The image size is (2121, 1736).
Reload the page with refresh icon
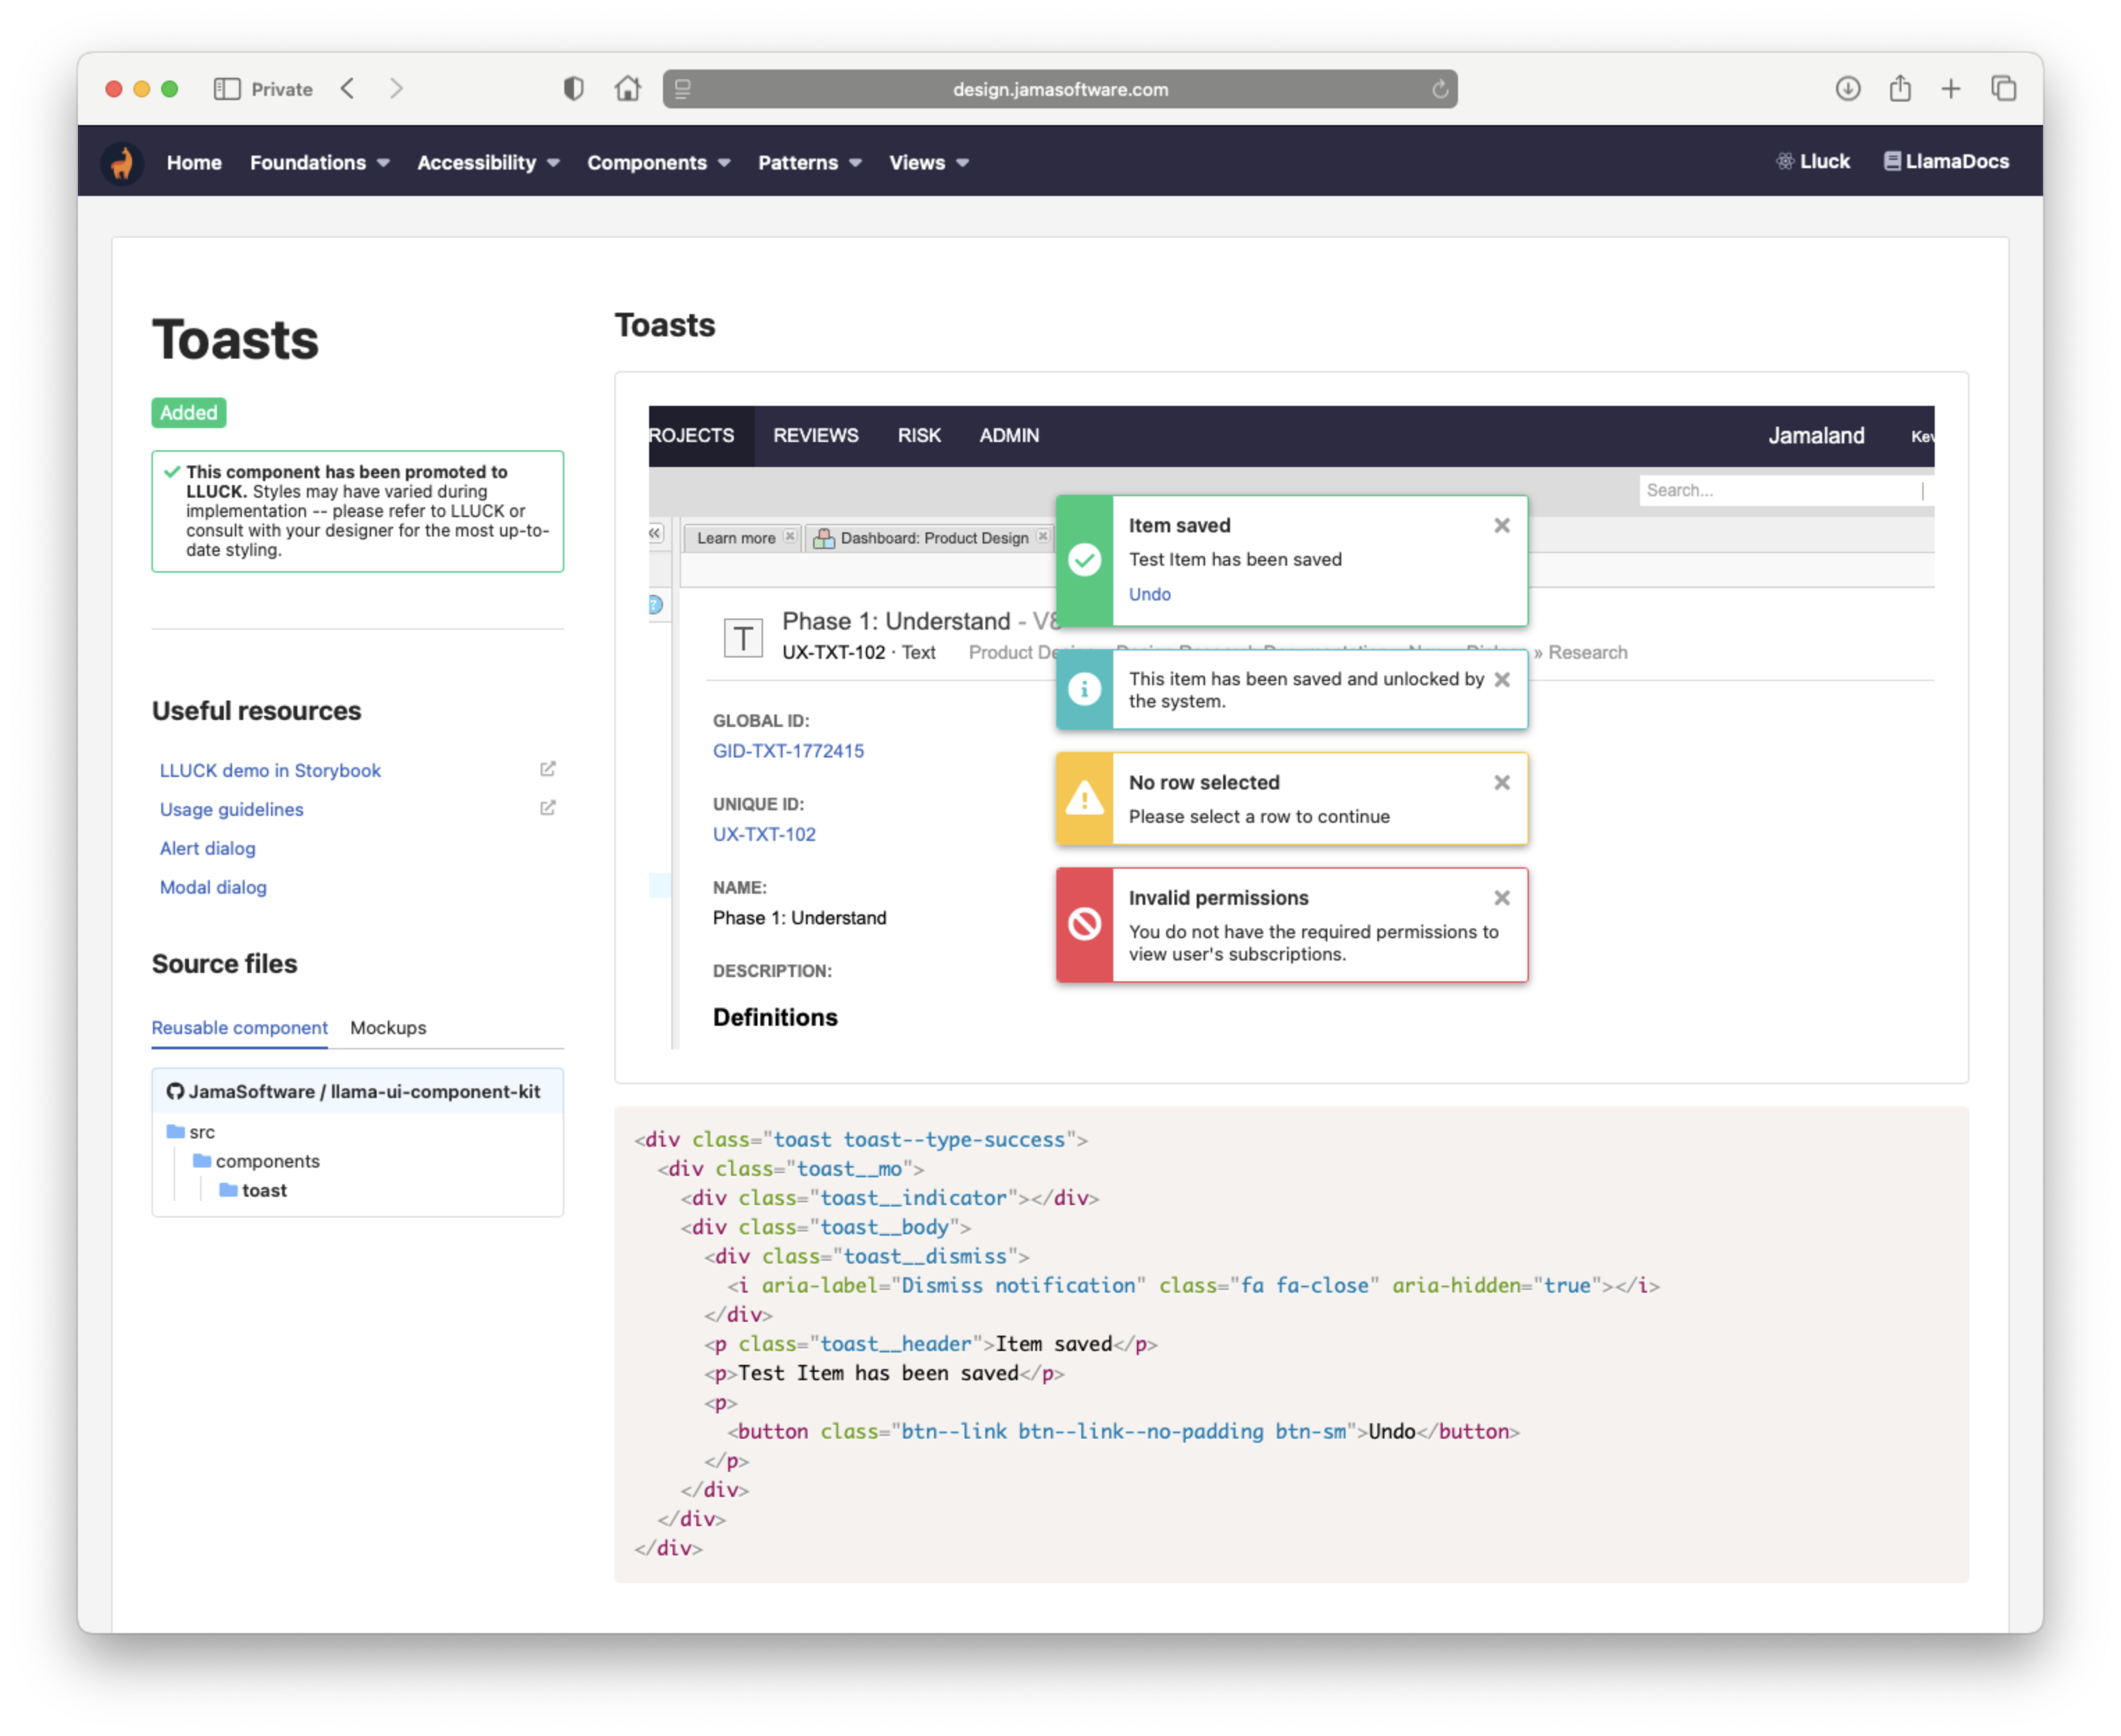pyautogui.click(x=1439, y=89)
